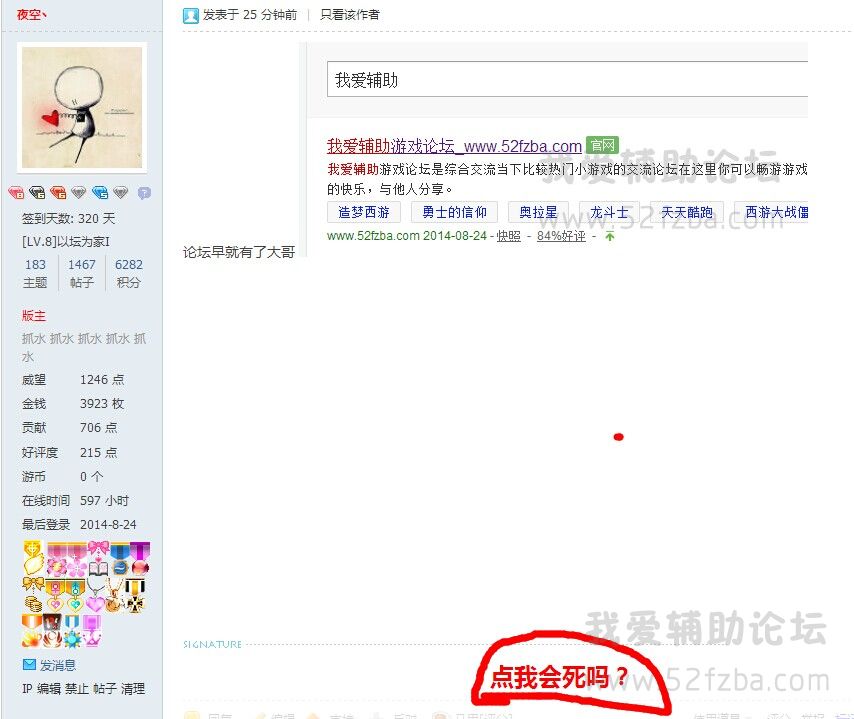Click the green up-arrow after 84%好评
This screenshot has height=719, width=854.
(609, 236)
